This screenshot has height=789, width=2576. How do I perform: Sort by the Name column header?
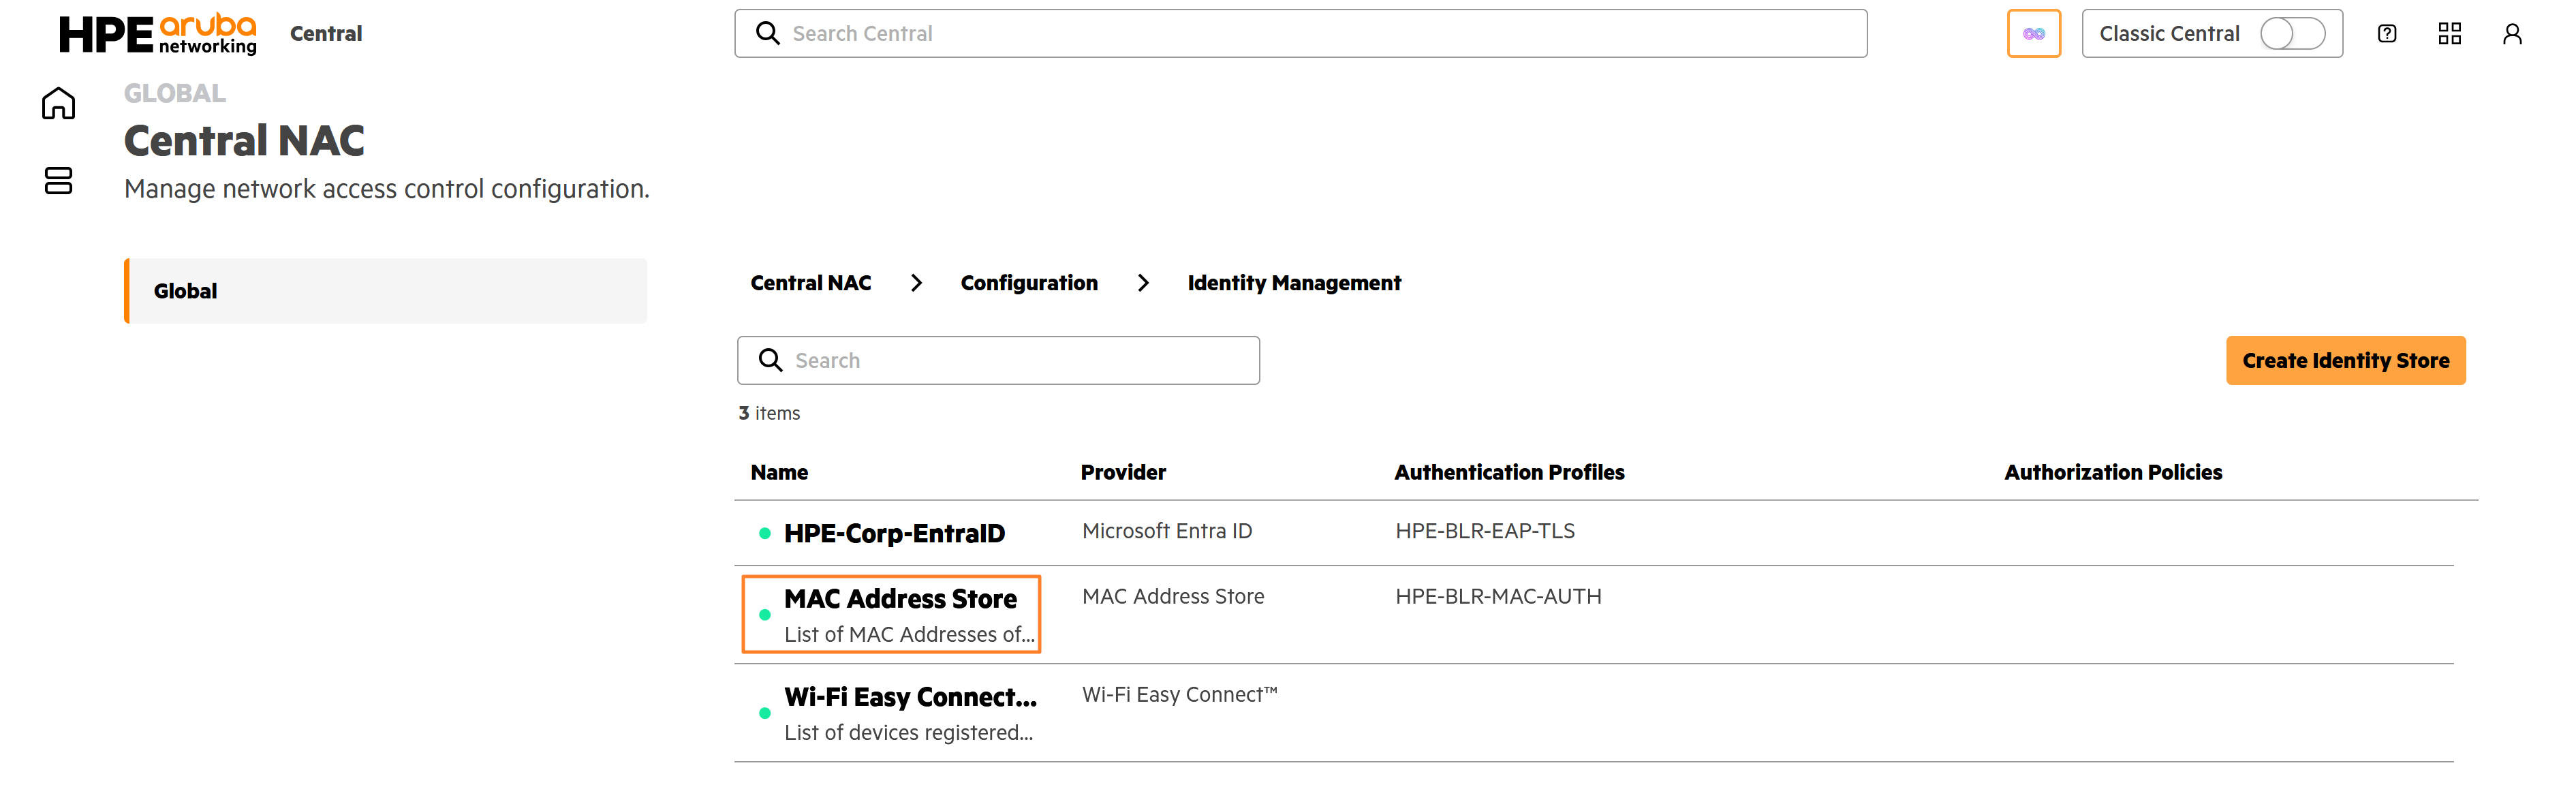[779, 472]
